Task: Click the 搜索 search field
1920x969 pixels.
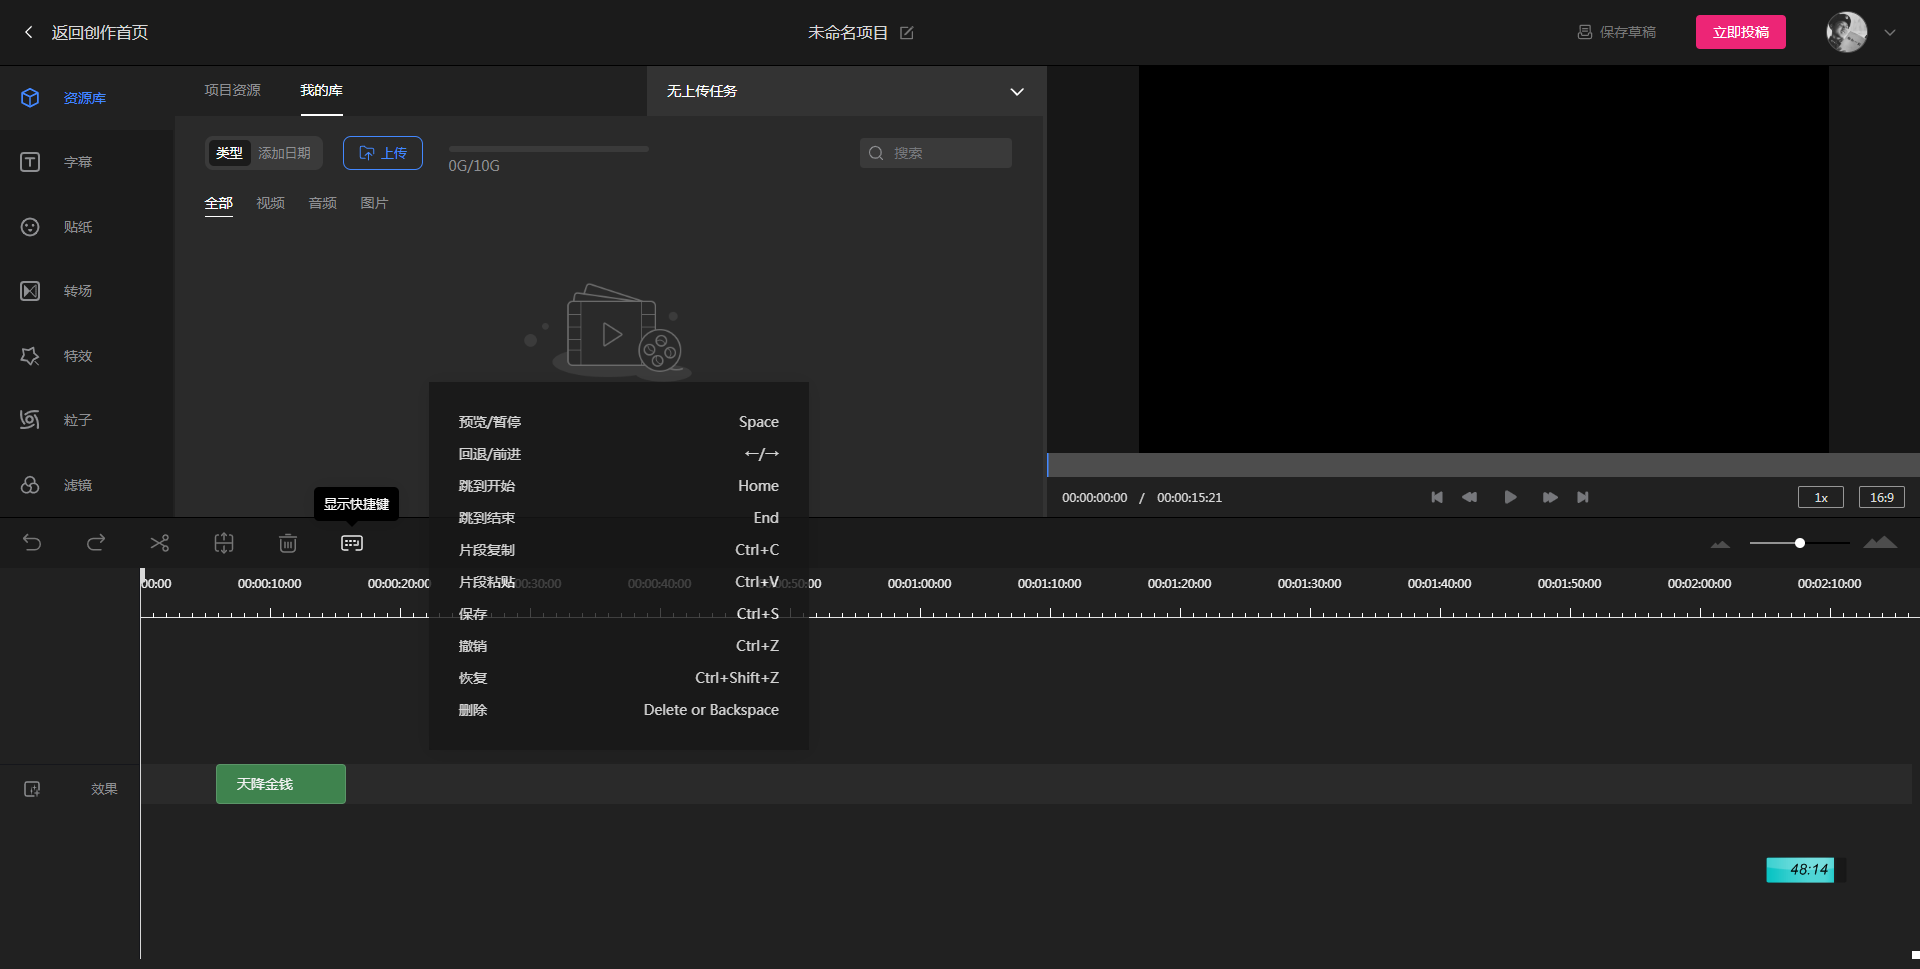Action: coord(936,153)
